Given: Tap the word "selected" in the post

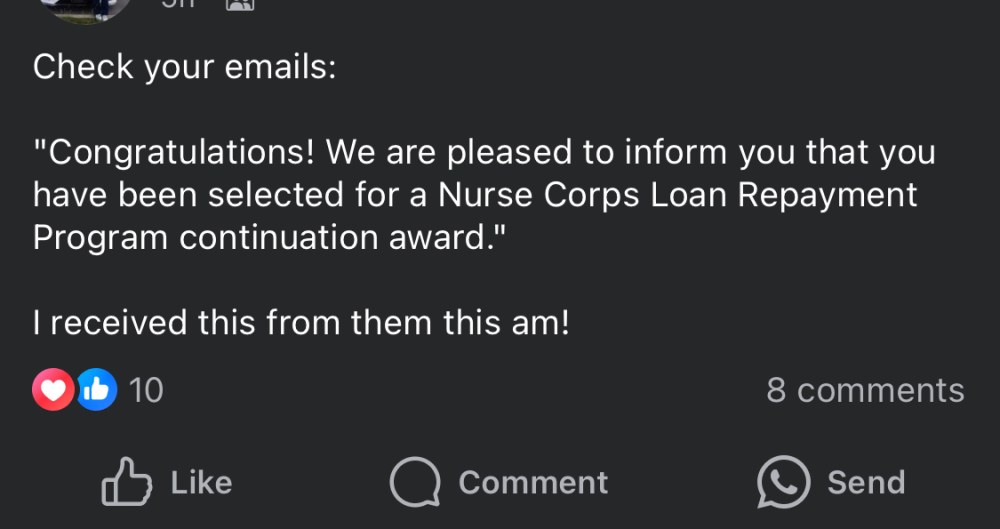Looking at the screenshot, I should pos(276,195).
